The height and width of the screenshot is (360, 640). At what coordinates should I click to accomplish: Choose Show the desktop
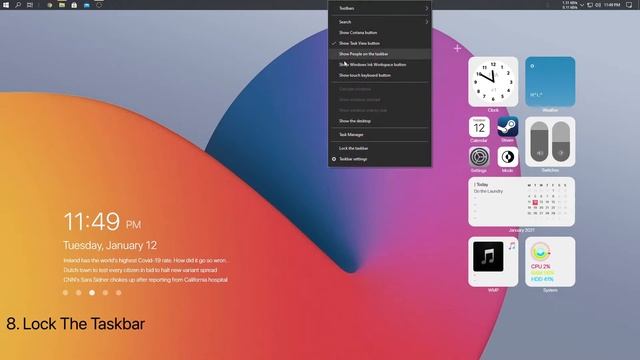(x=380, y=121)
